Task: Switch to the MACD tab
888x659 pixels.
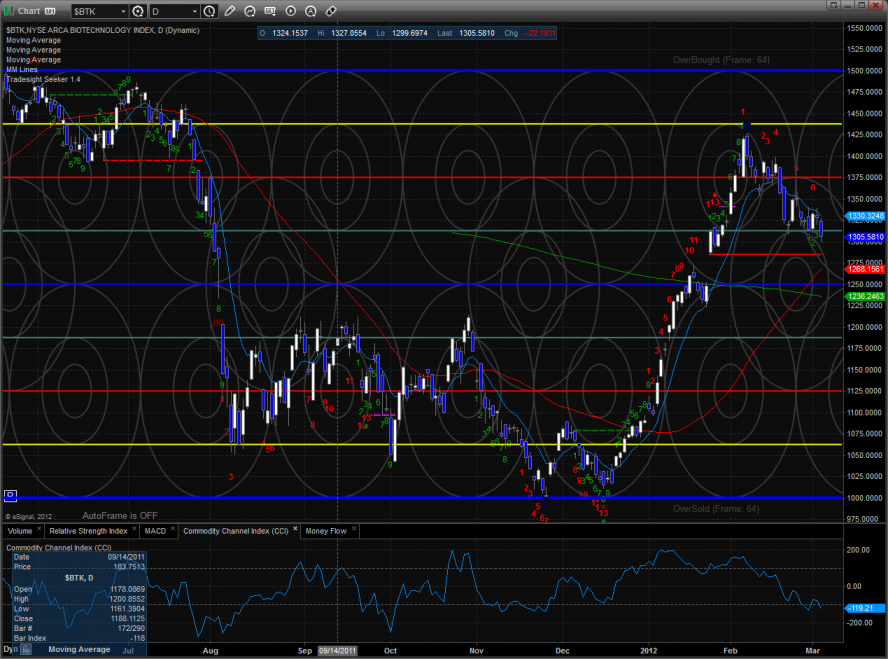Action: pos(155,530)
